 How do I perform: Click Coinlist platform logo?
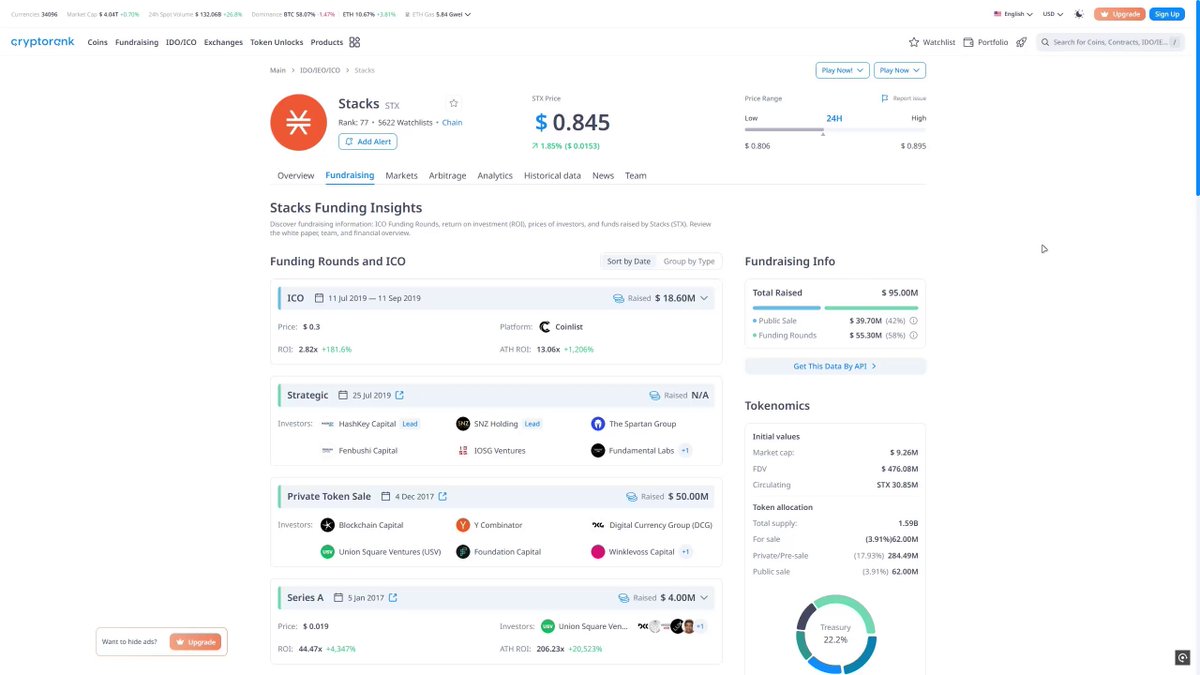tap(545, 327)
